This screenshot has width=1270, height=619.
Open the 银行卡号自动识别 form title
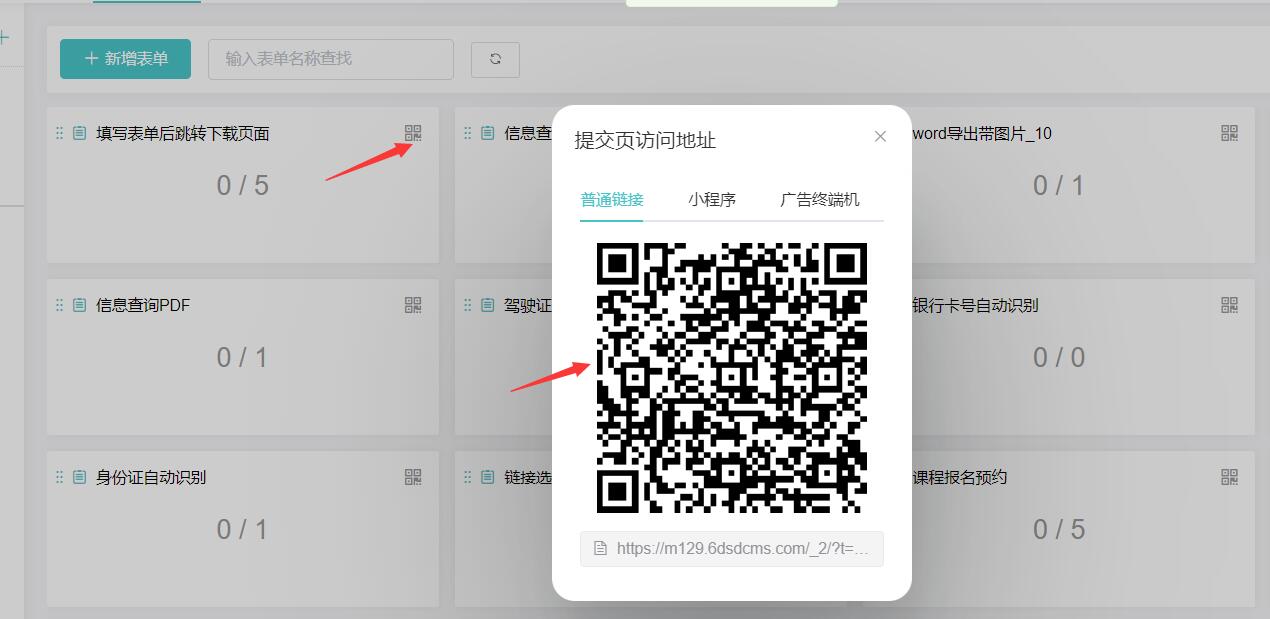975,305
